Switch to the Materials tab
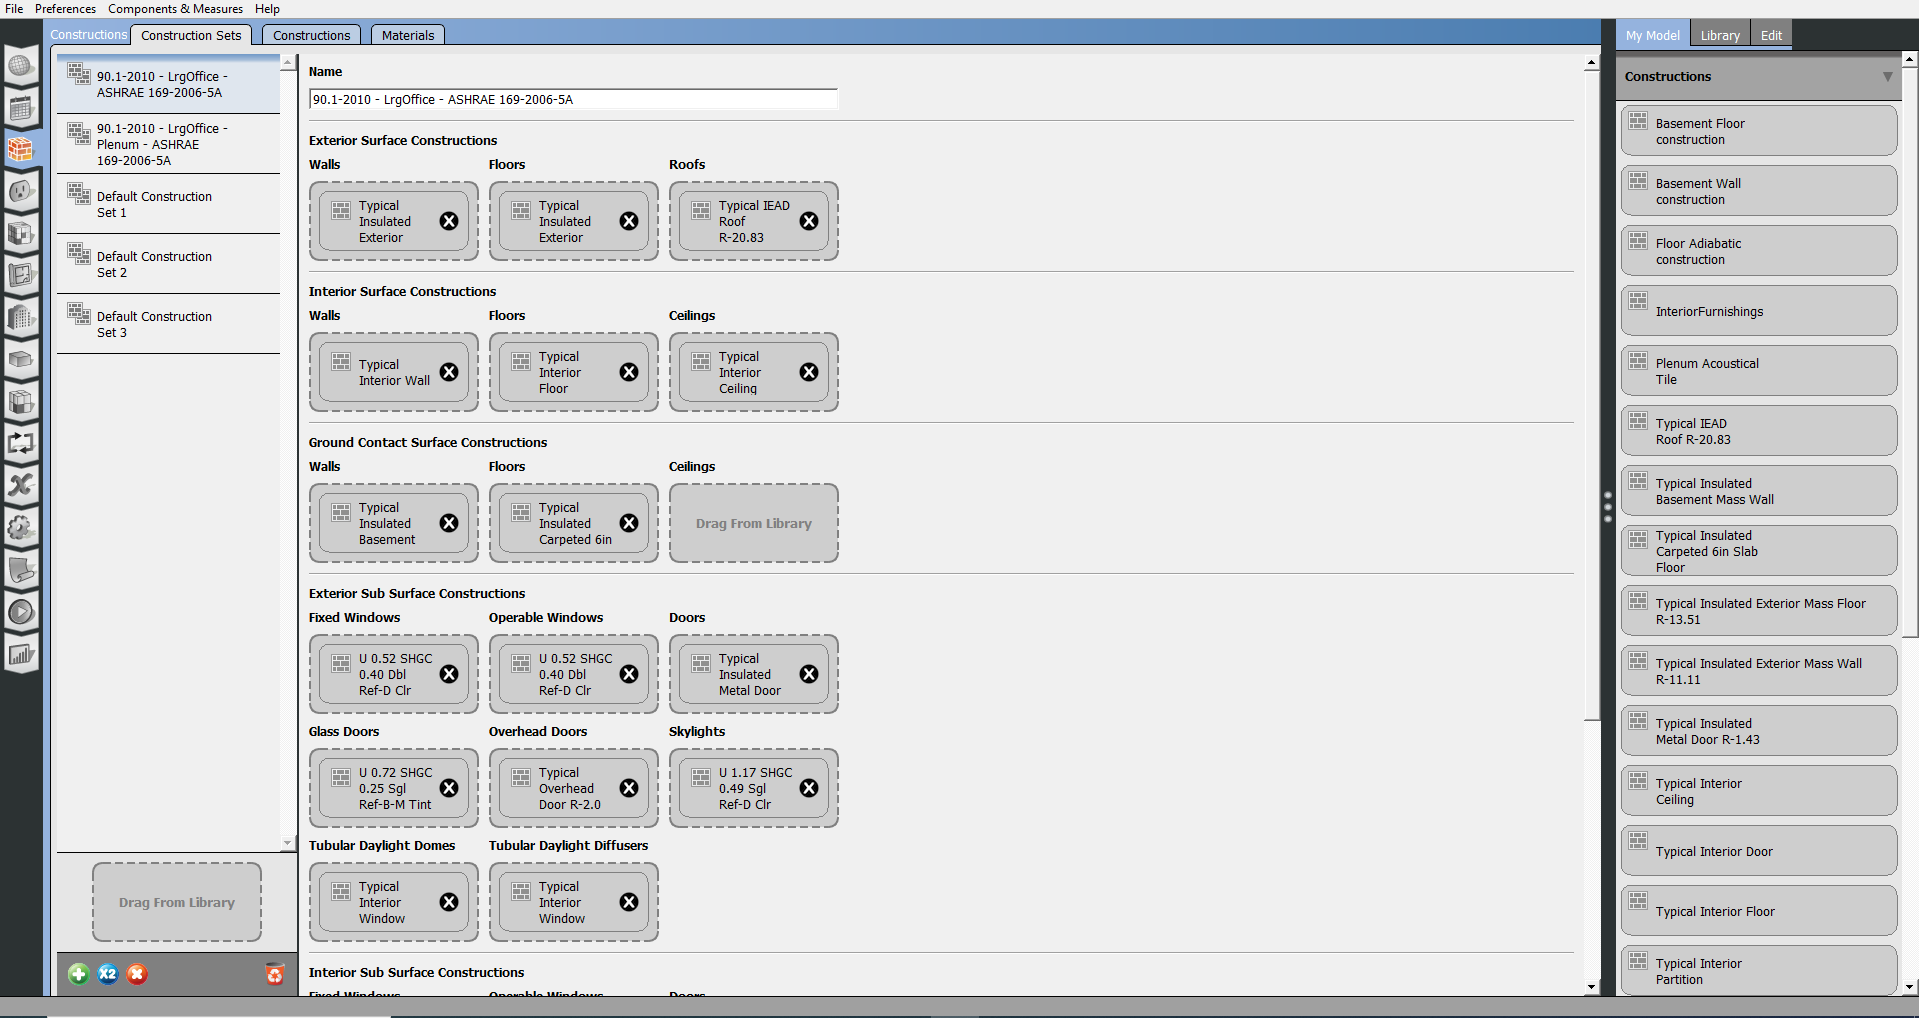 pyautogui.click(x=407, y=34)
